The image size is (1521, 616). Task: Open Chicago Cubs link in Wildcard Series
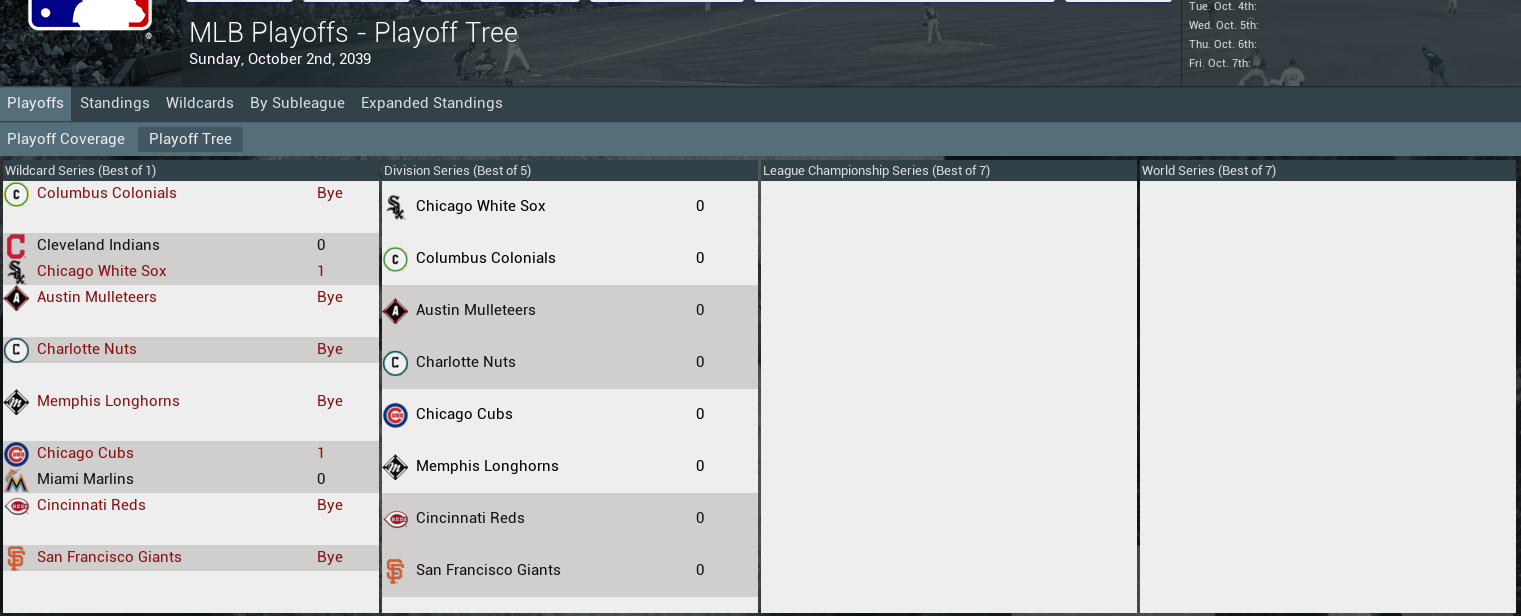[x=85, y=453]
